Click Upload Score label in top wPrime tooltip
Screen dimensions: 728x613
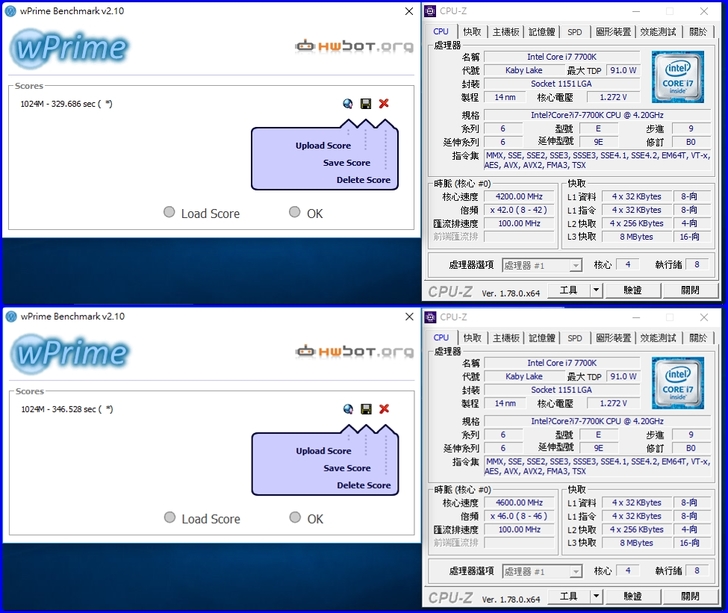point(323,145)
